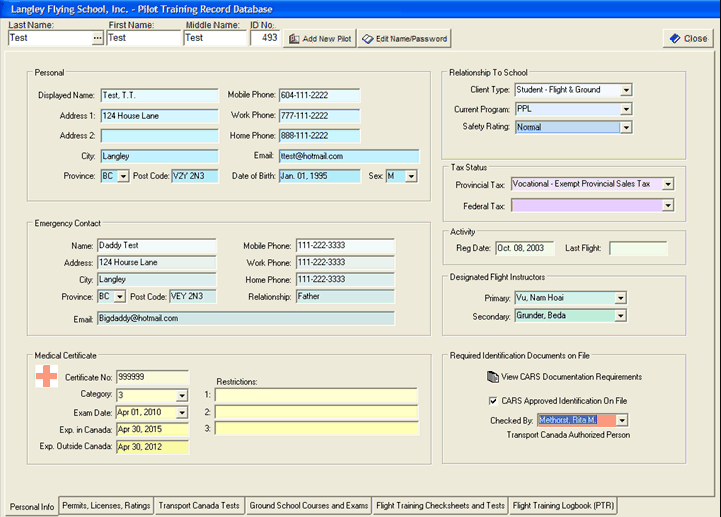Expand the Safety Rating dropdown

point(626,128)
